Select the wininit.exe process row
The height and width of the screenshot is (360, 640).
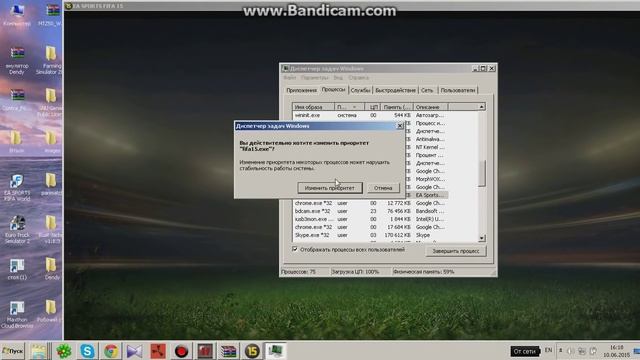pyautogui.click(x=369, y=116)
